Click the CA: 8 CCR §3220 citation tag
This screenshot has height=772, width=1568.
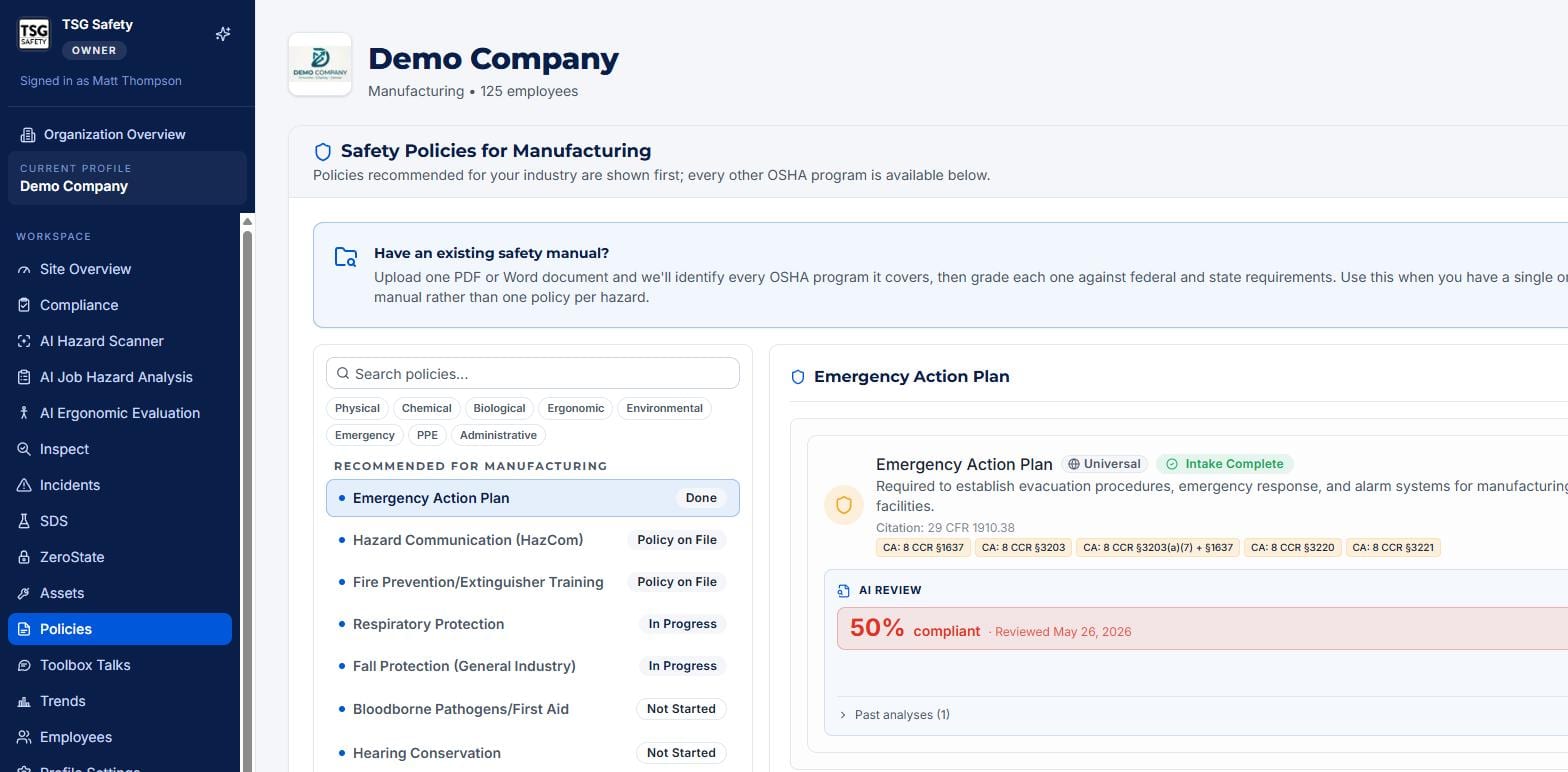(1293, 548)
